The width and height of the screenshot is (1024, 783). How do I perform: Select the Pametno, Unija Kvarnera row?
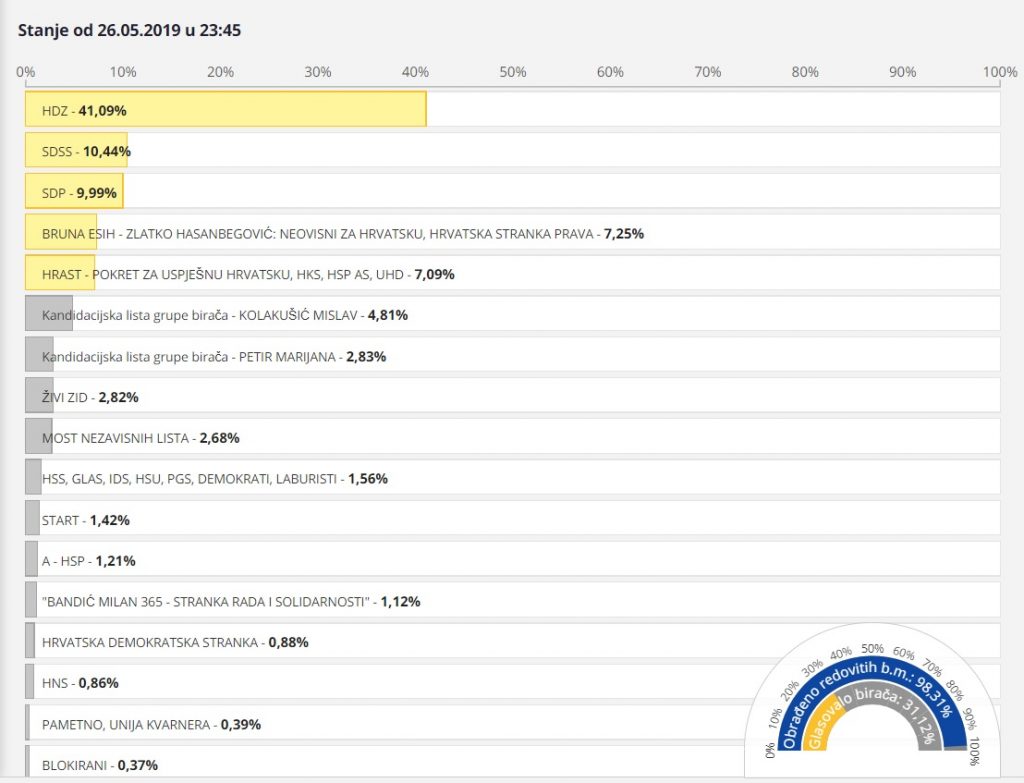click(513, 723)
